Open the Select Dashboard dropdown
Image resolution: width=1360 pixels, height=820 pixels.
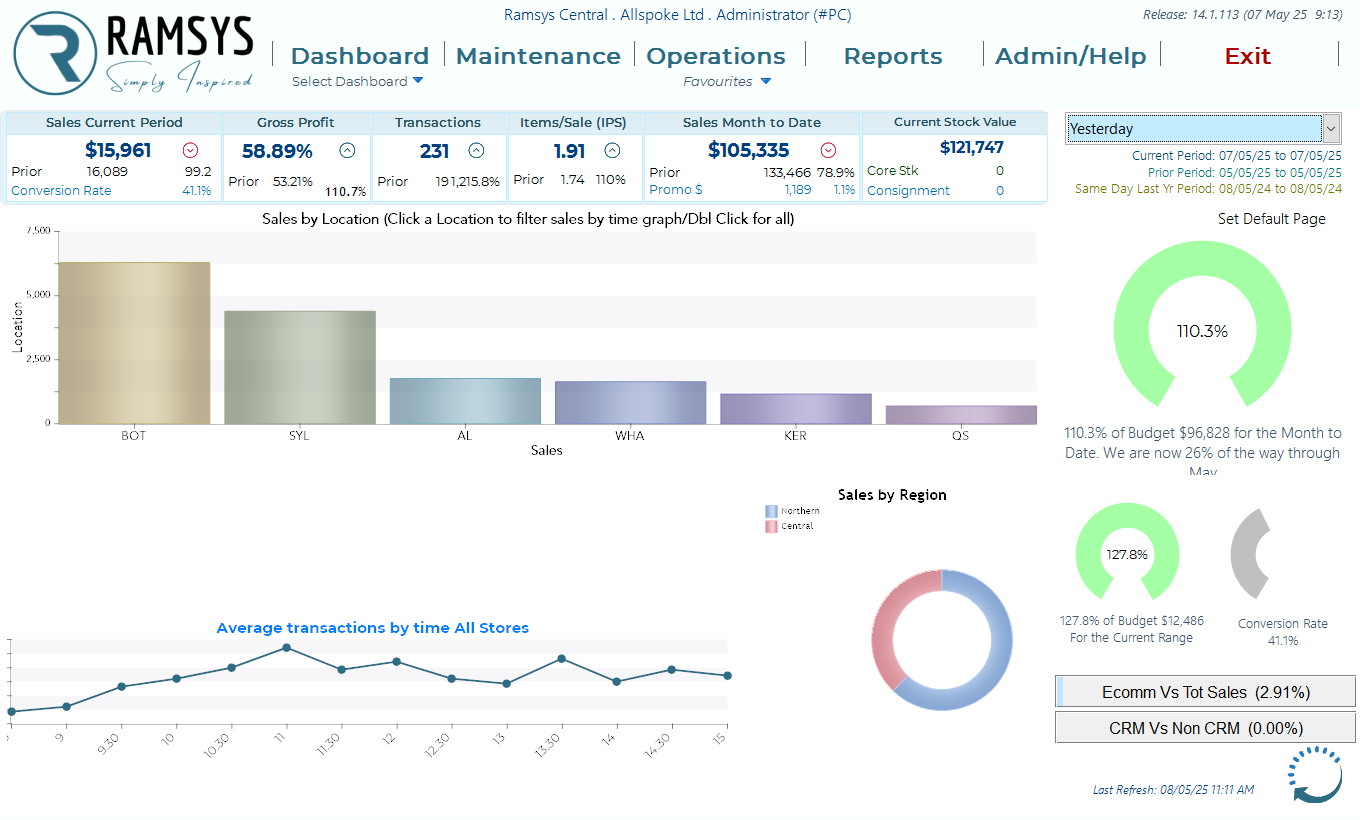coord(357,81)
